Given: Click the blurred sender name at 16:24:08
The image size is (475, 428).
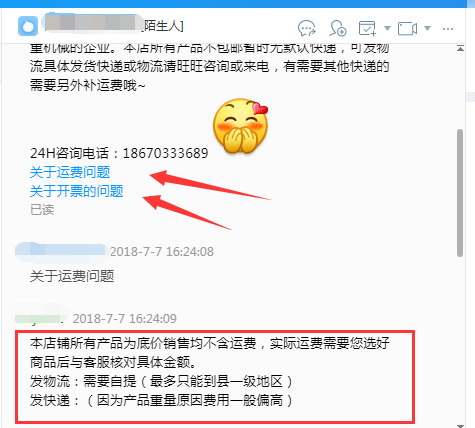Looking at the screenshot, I should [x=61, y=251].
